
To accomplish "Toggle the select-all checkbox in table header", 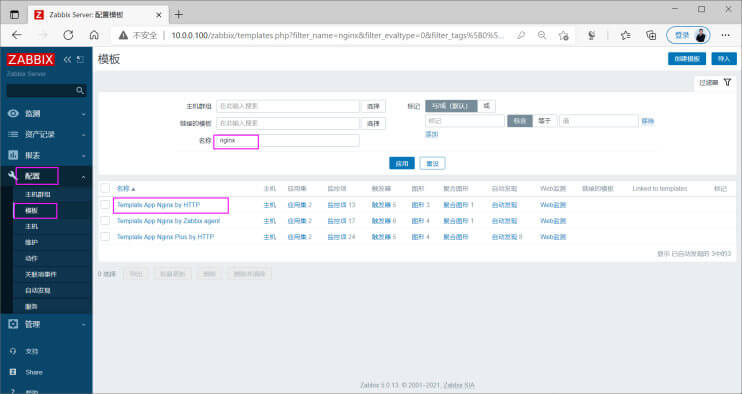I will click(x=105, y=188).
